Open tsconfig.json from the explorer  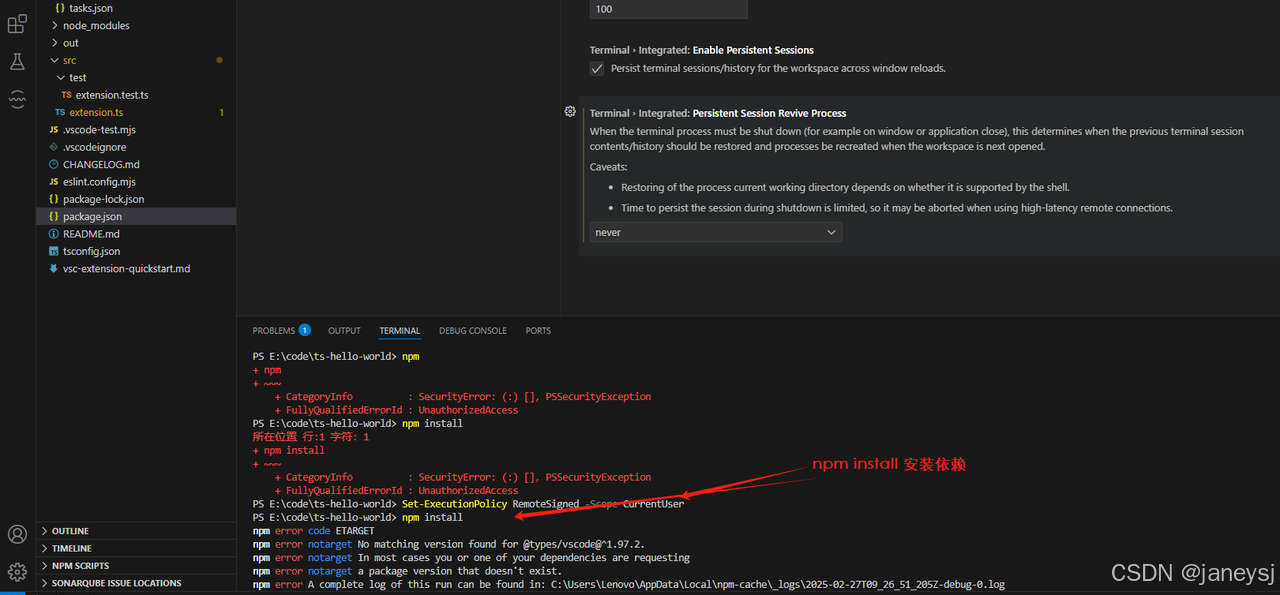tap(91, 251)
